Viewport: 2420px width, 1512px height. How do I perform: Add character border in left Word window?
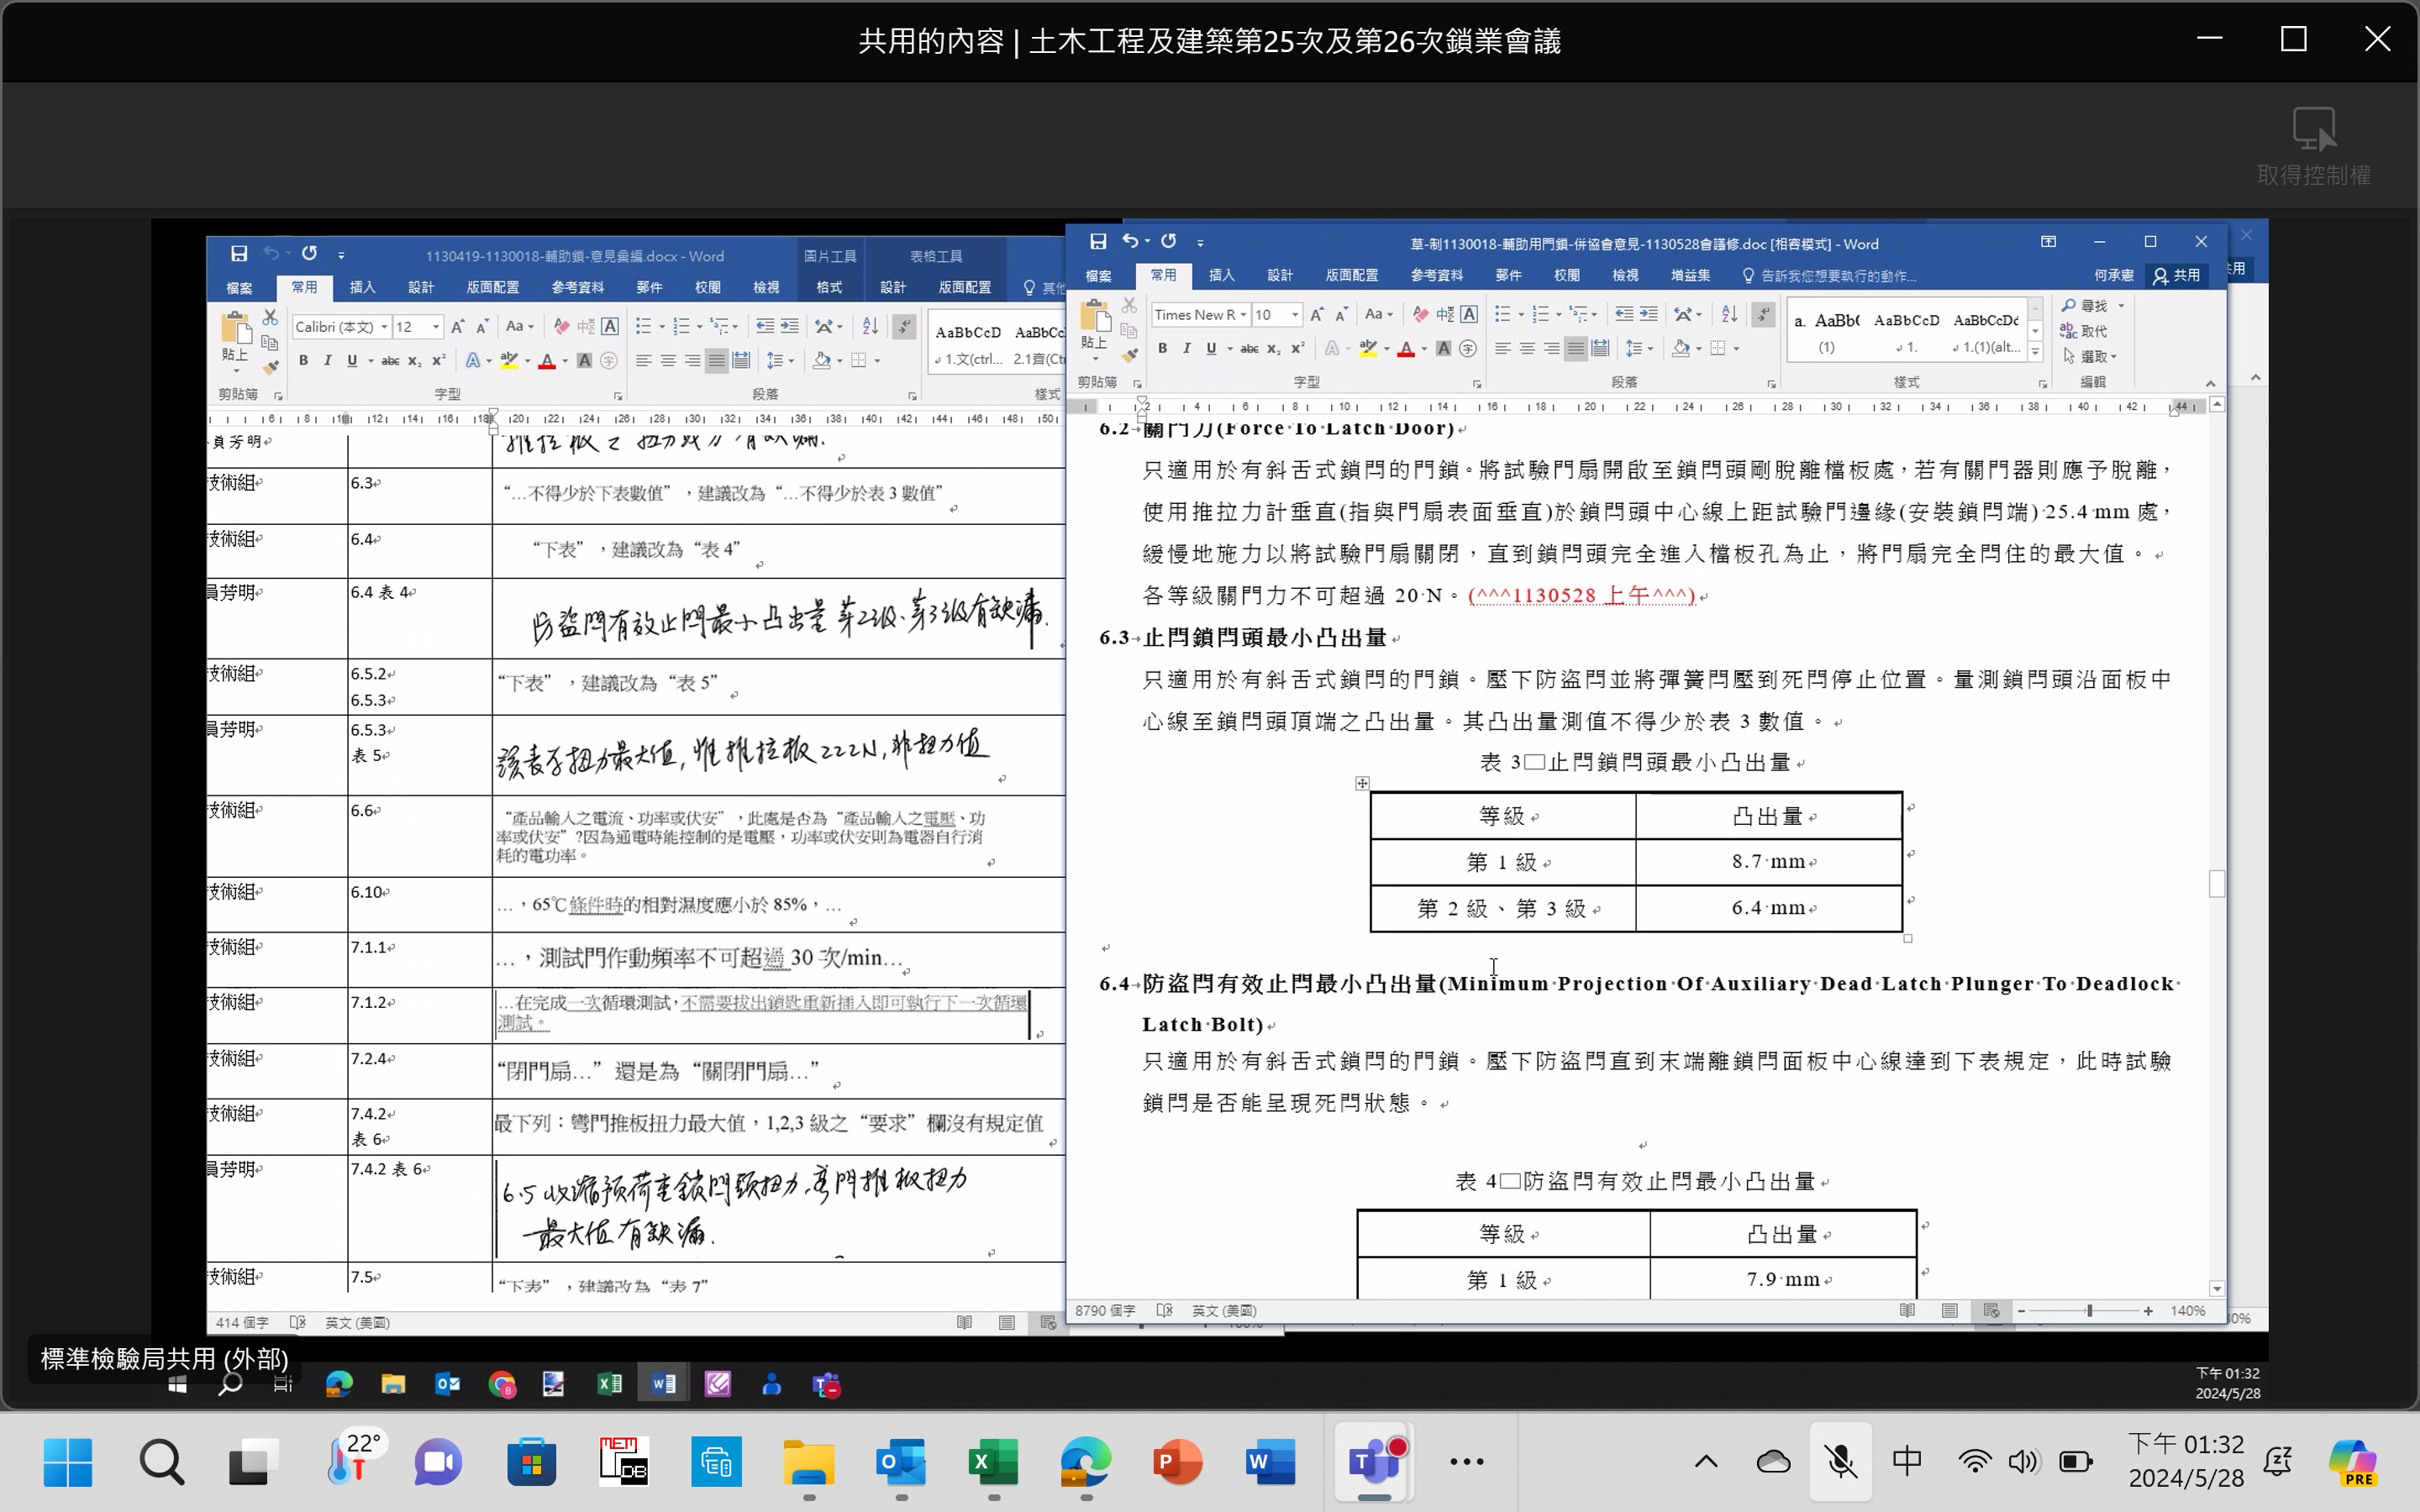click(x=610, y=326)
